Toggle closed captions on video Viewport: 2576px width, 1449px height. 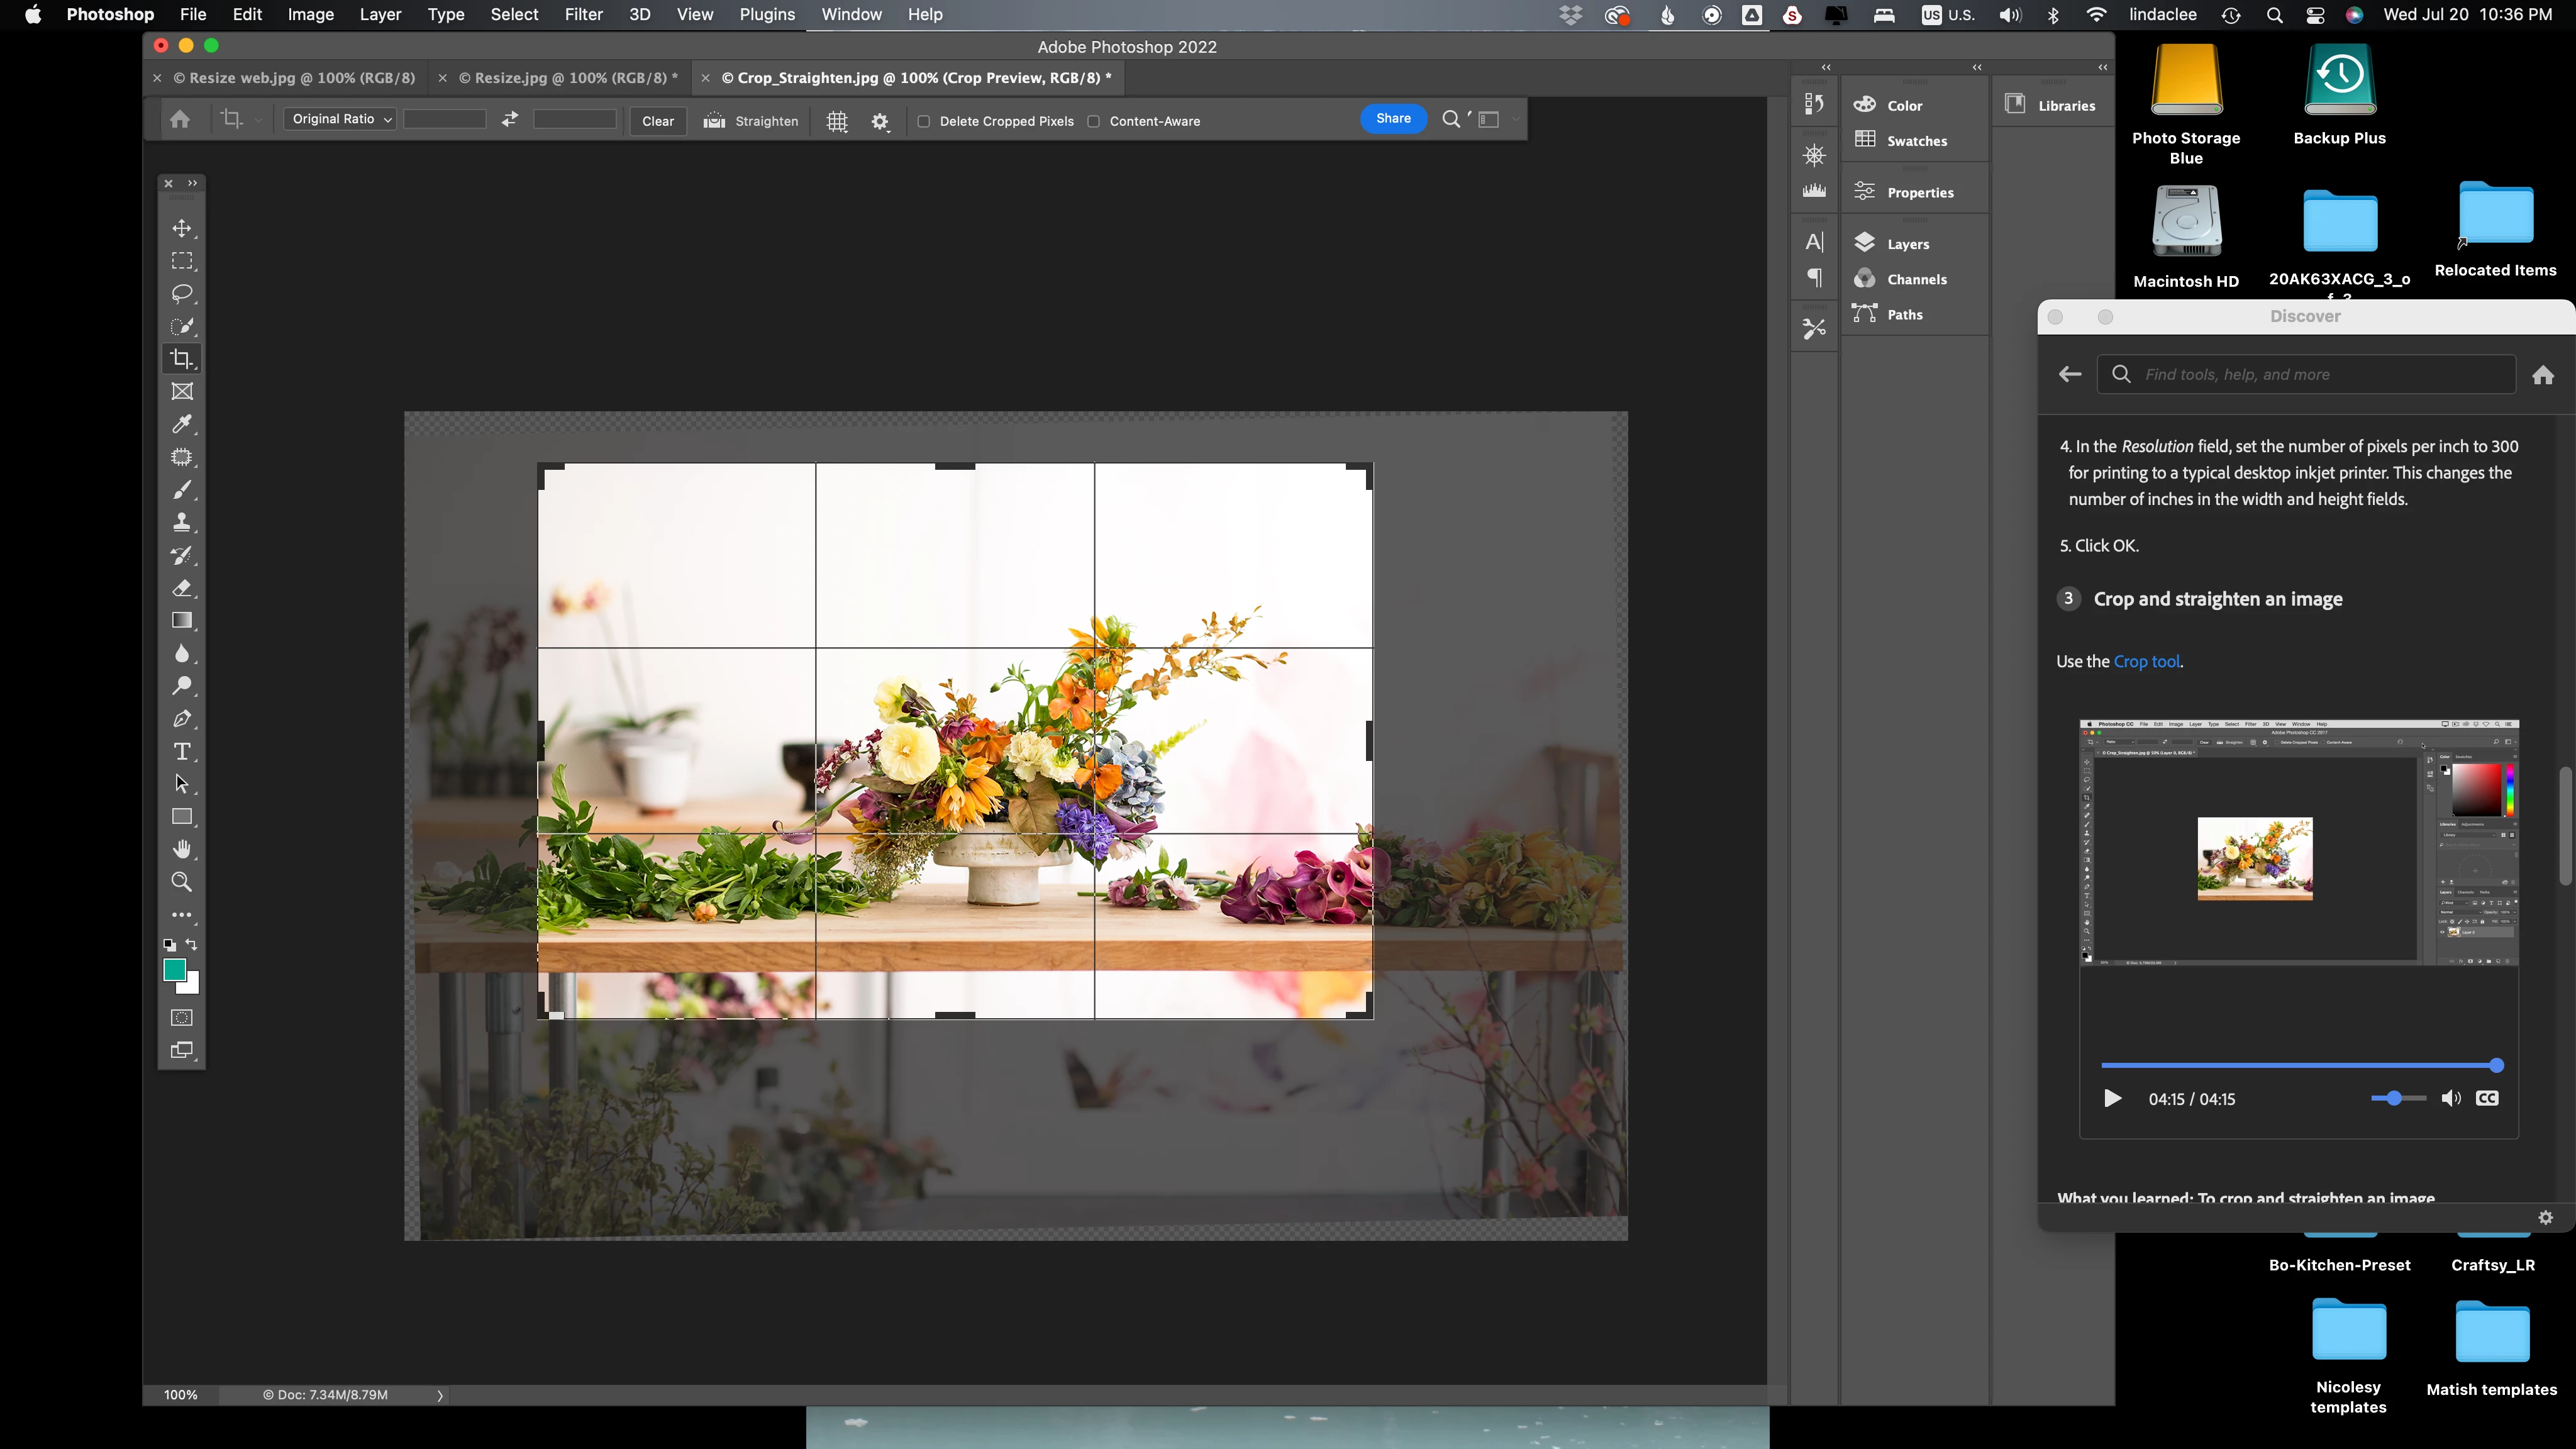[x=2487, y=1098]
